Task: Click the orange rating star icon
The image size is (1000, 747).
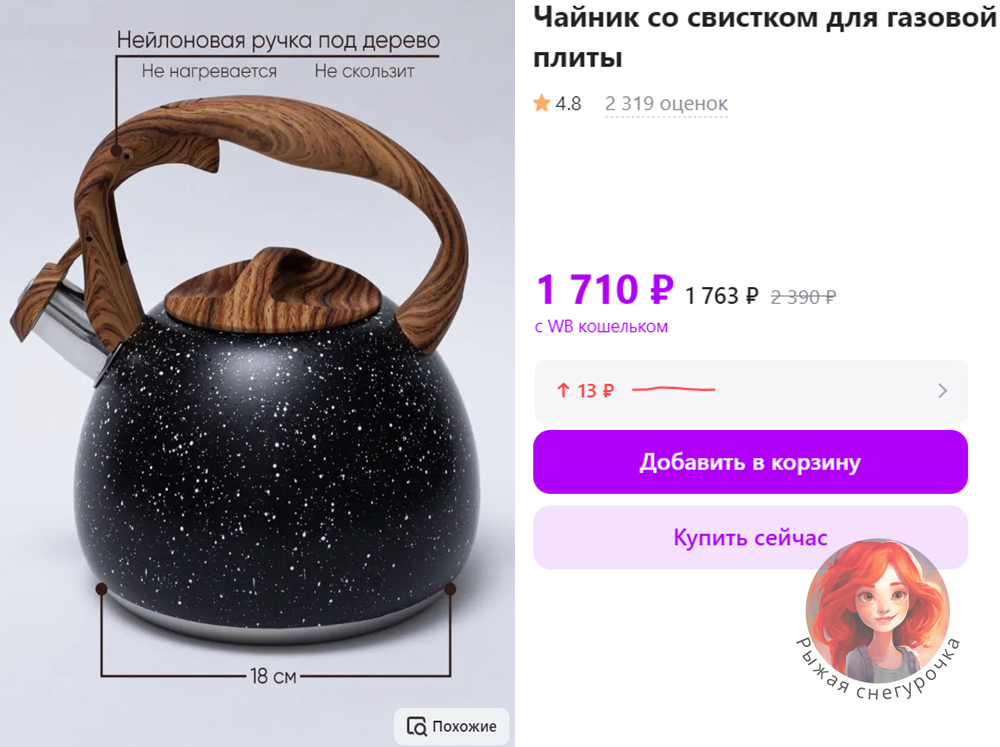Action: tap(541, 103)
